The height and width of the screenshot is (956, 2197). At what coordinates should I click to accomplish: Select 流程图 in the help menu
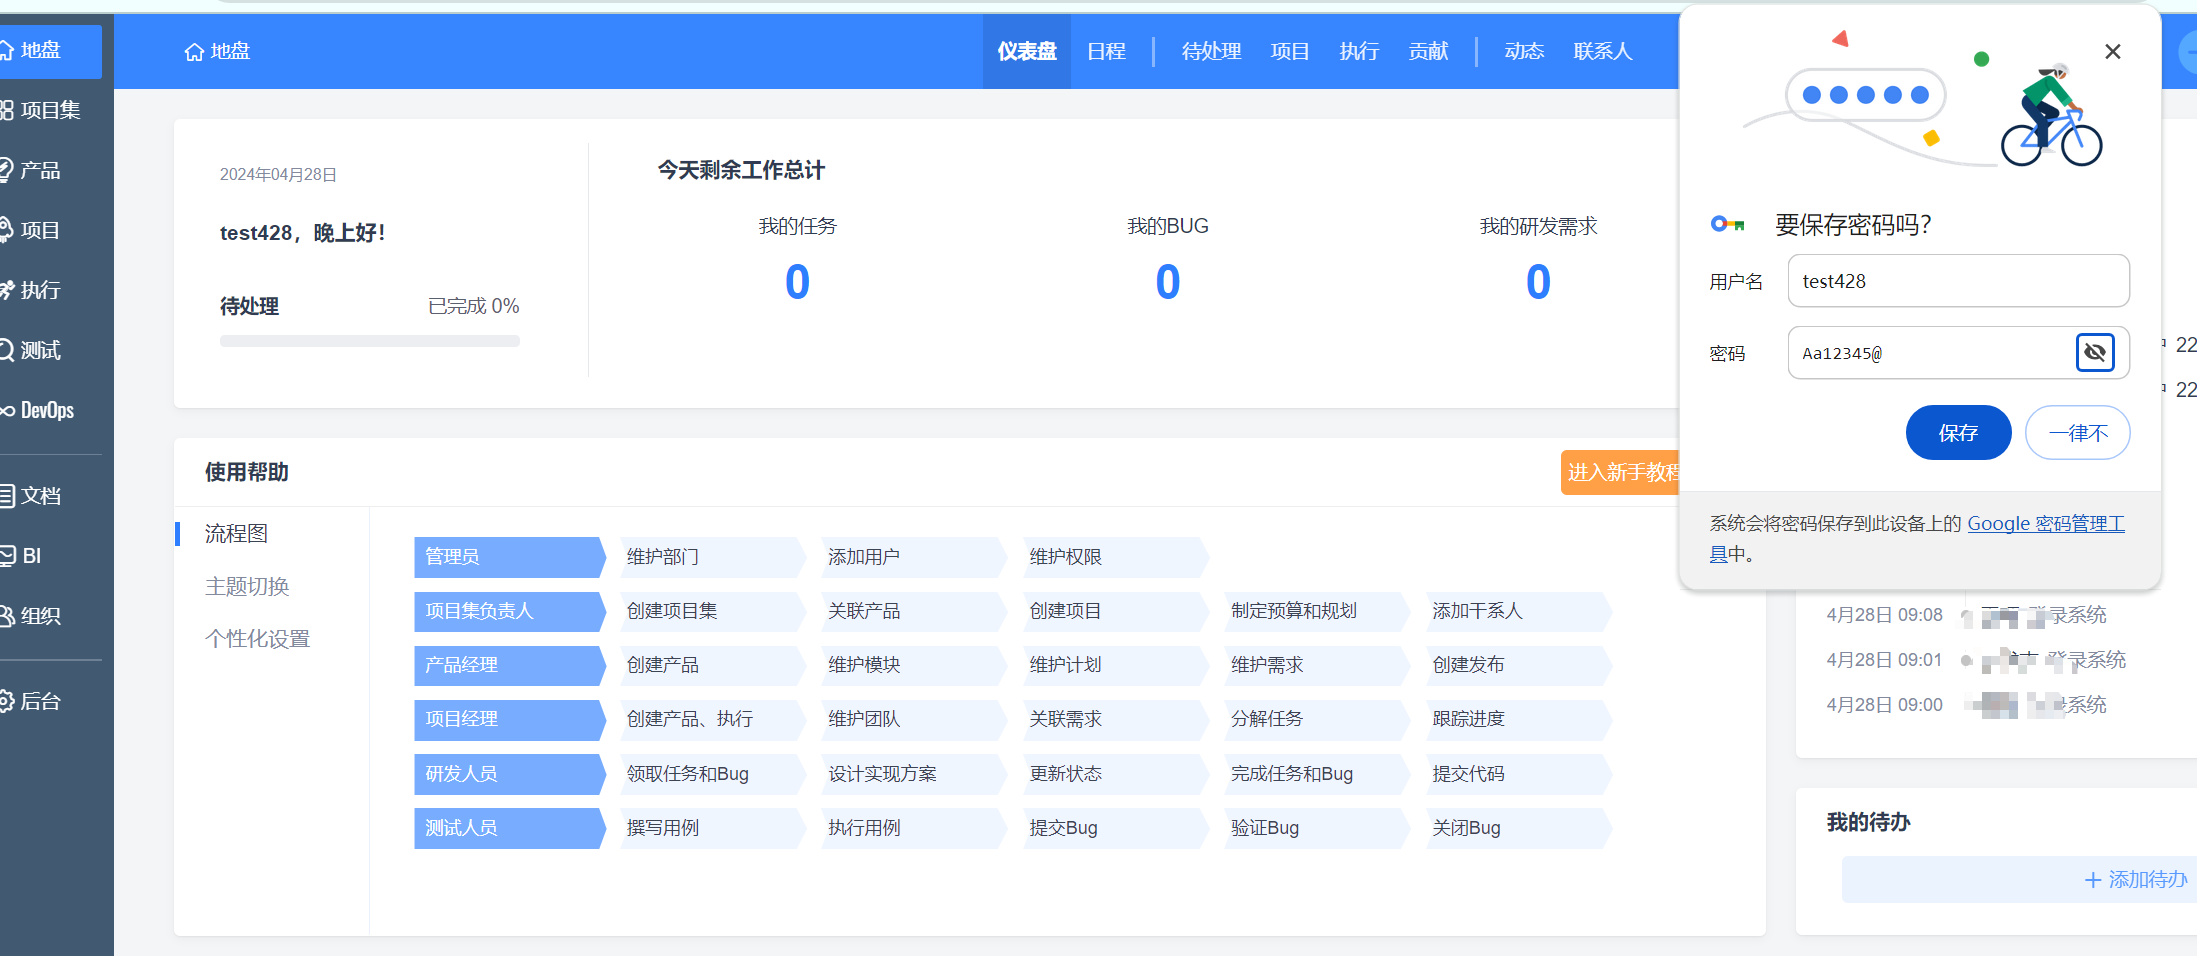point(236,534)
